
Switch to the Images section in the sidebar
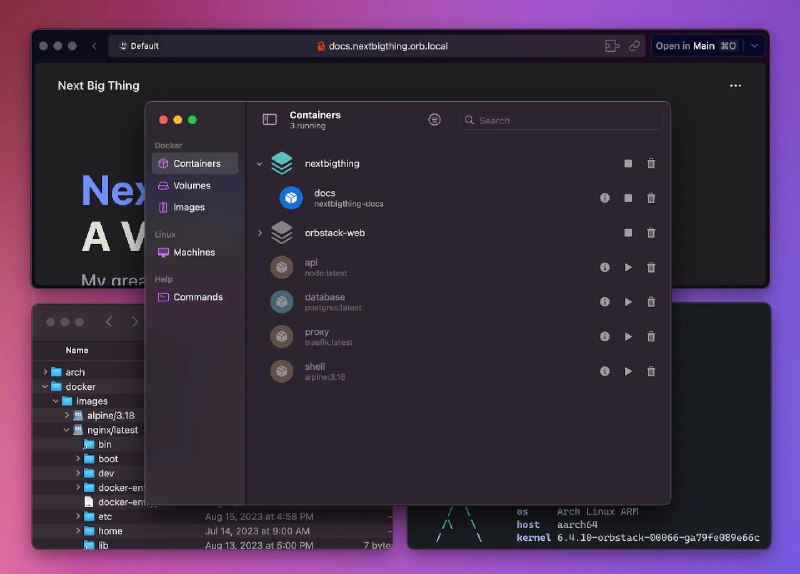(x=188, y=207)
